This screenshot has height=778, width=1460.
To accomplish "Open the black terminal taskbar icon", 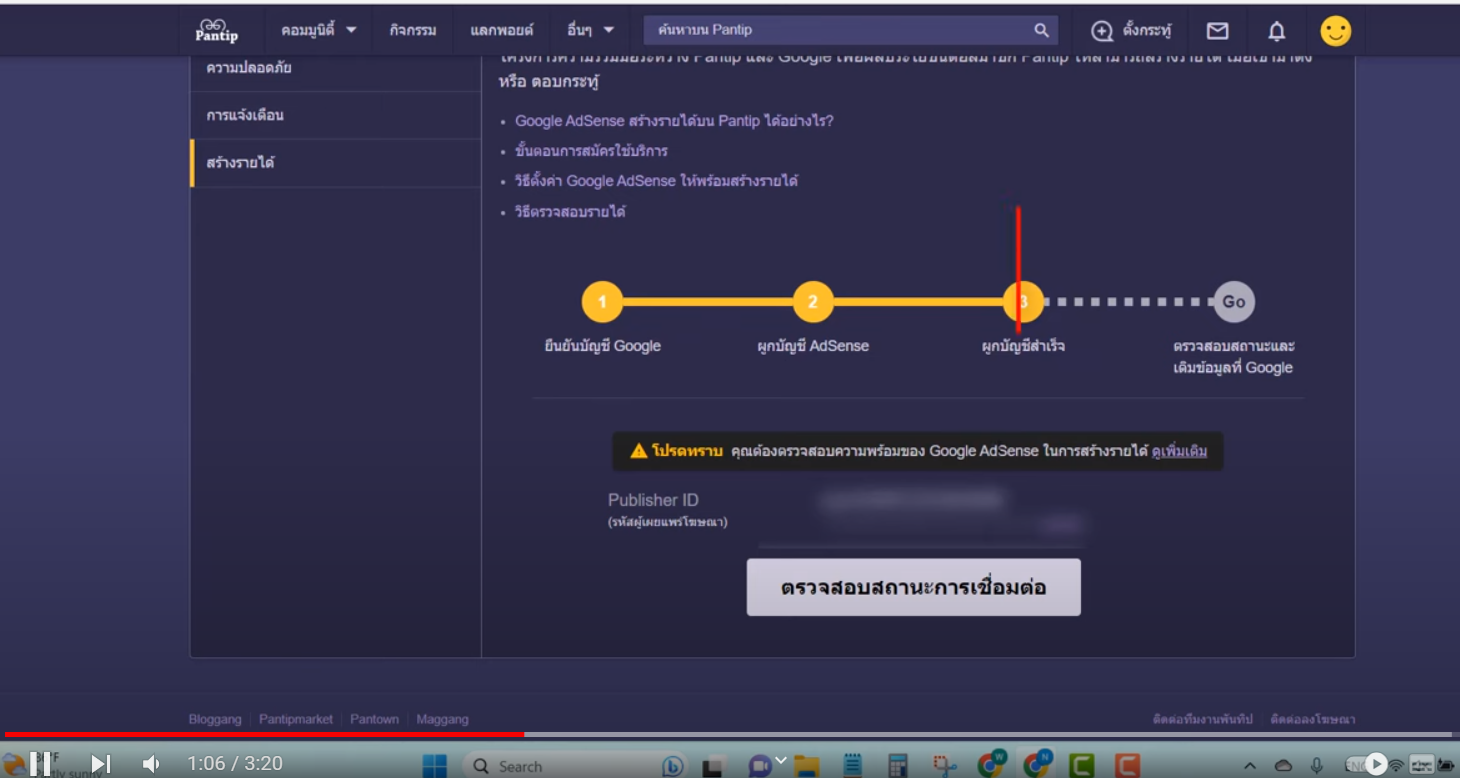I will coord(713,766).
